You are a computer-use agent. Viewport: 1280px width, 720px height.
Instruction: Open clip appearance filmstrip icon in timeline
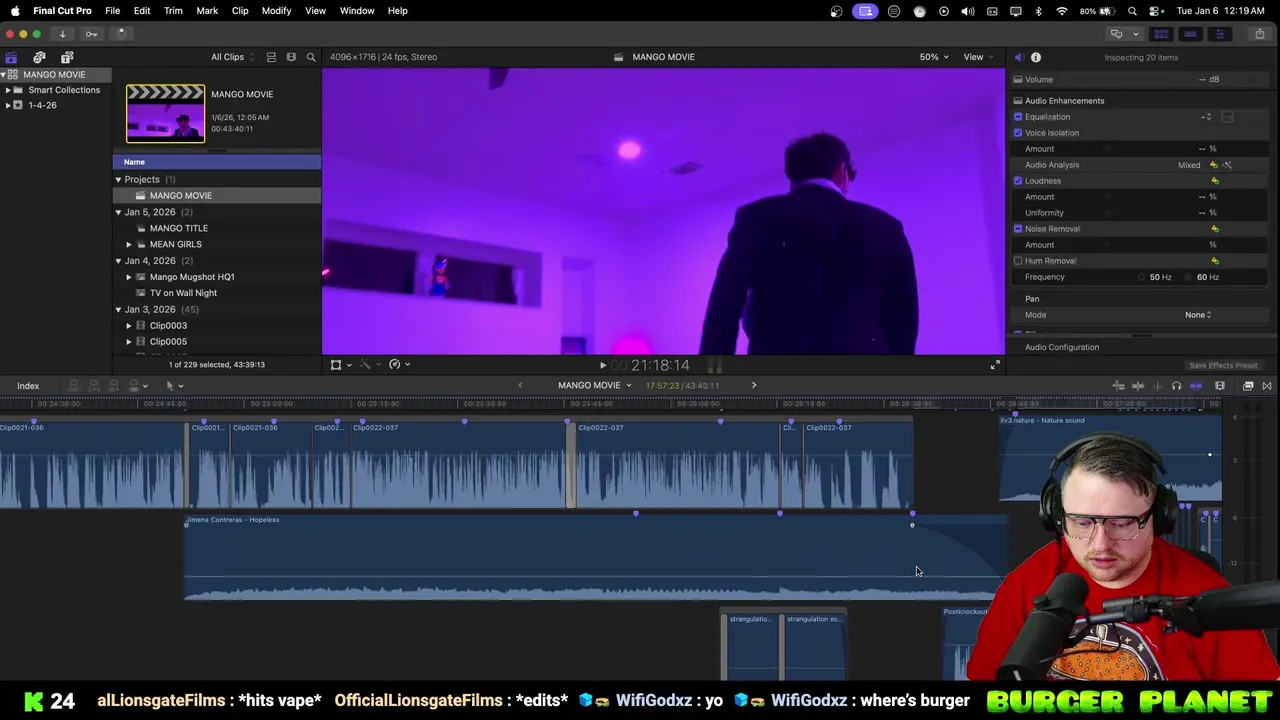click(x=1220, y=386)
